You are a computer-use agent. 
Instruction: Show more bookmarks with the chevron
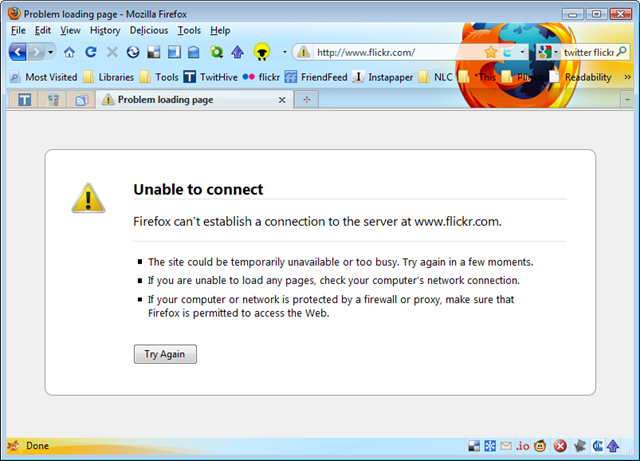point(627,77)
